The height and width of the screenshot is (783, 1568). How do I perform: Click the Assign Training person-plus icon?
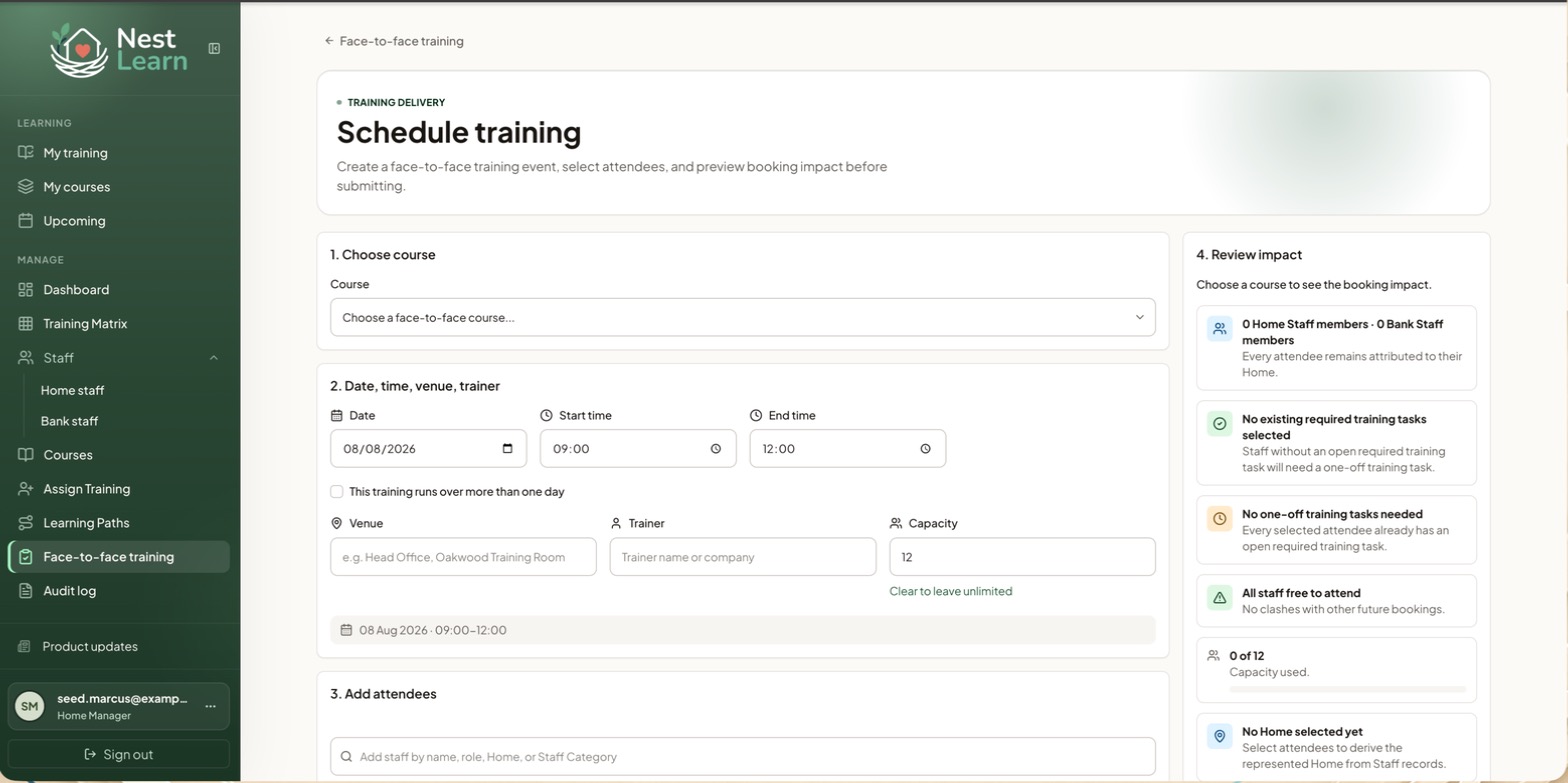[26, 489]
